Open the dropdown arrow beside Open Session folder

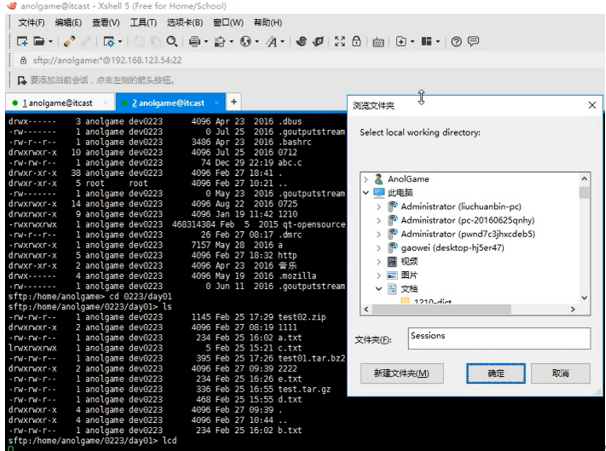[x=50, y=41]
